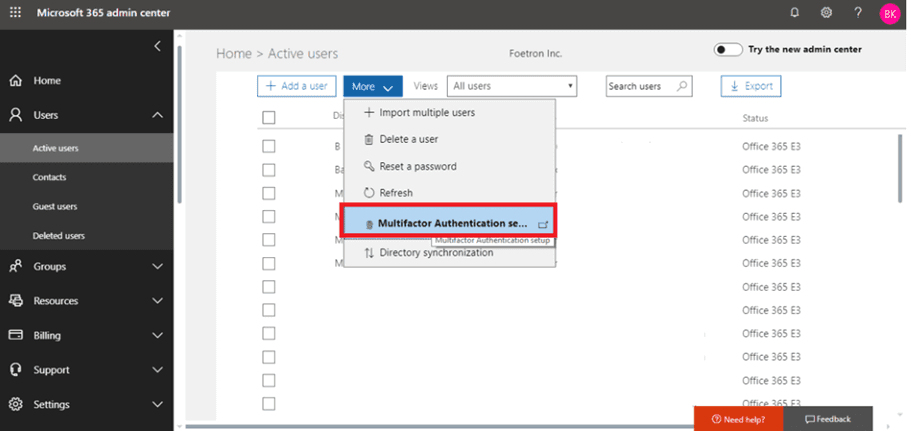Click Microsoft 365 admin center title
Image resolution: width=908 pixels, height=431 pixels.
[x=104, y=13]
